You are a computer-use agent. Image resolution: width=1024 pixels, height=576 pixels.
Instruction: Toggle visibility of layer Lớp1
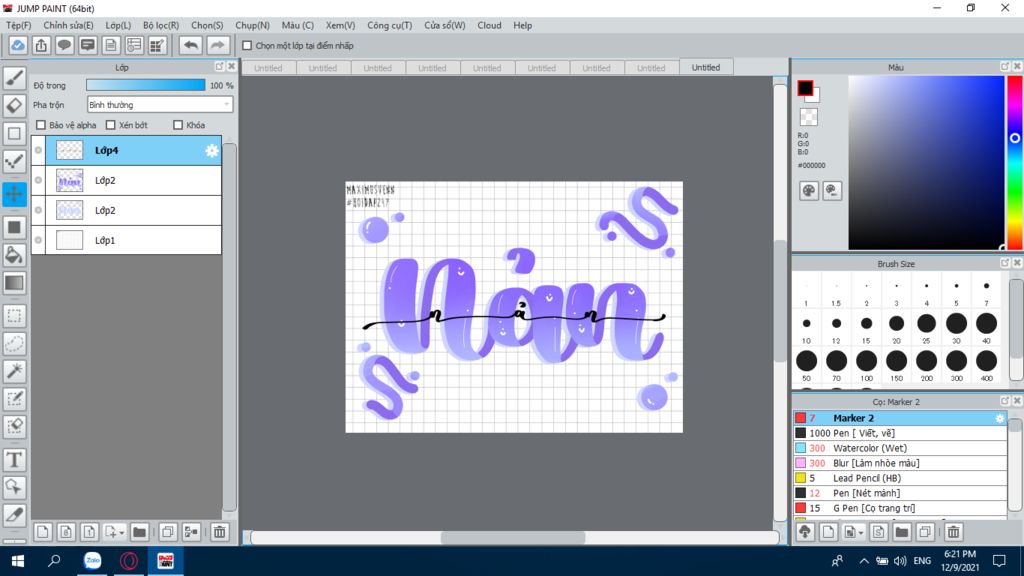(x=39, y=240)
